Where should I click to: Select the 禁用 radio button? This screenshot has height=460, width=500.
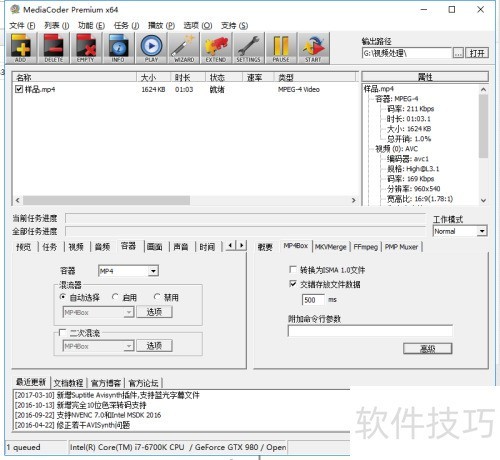pyautogui.click(x=157, y=296)
